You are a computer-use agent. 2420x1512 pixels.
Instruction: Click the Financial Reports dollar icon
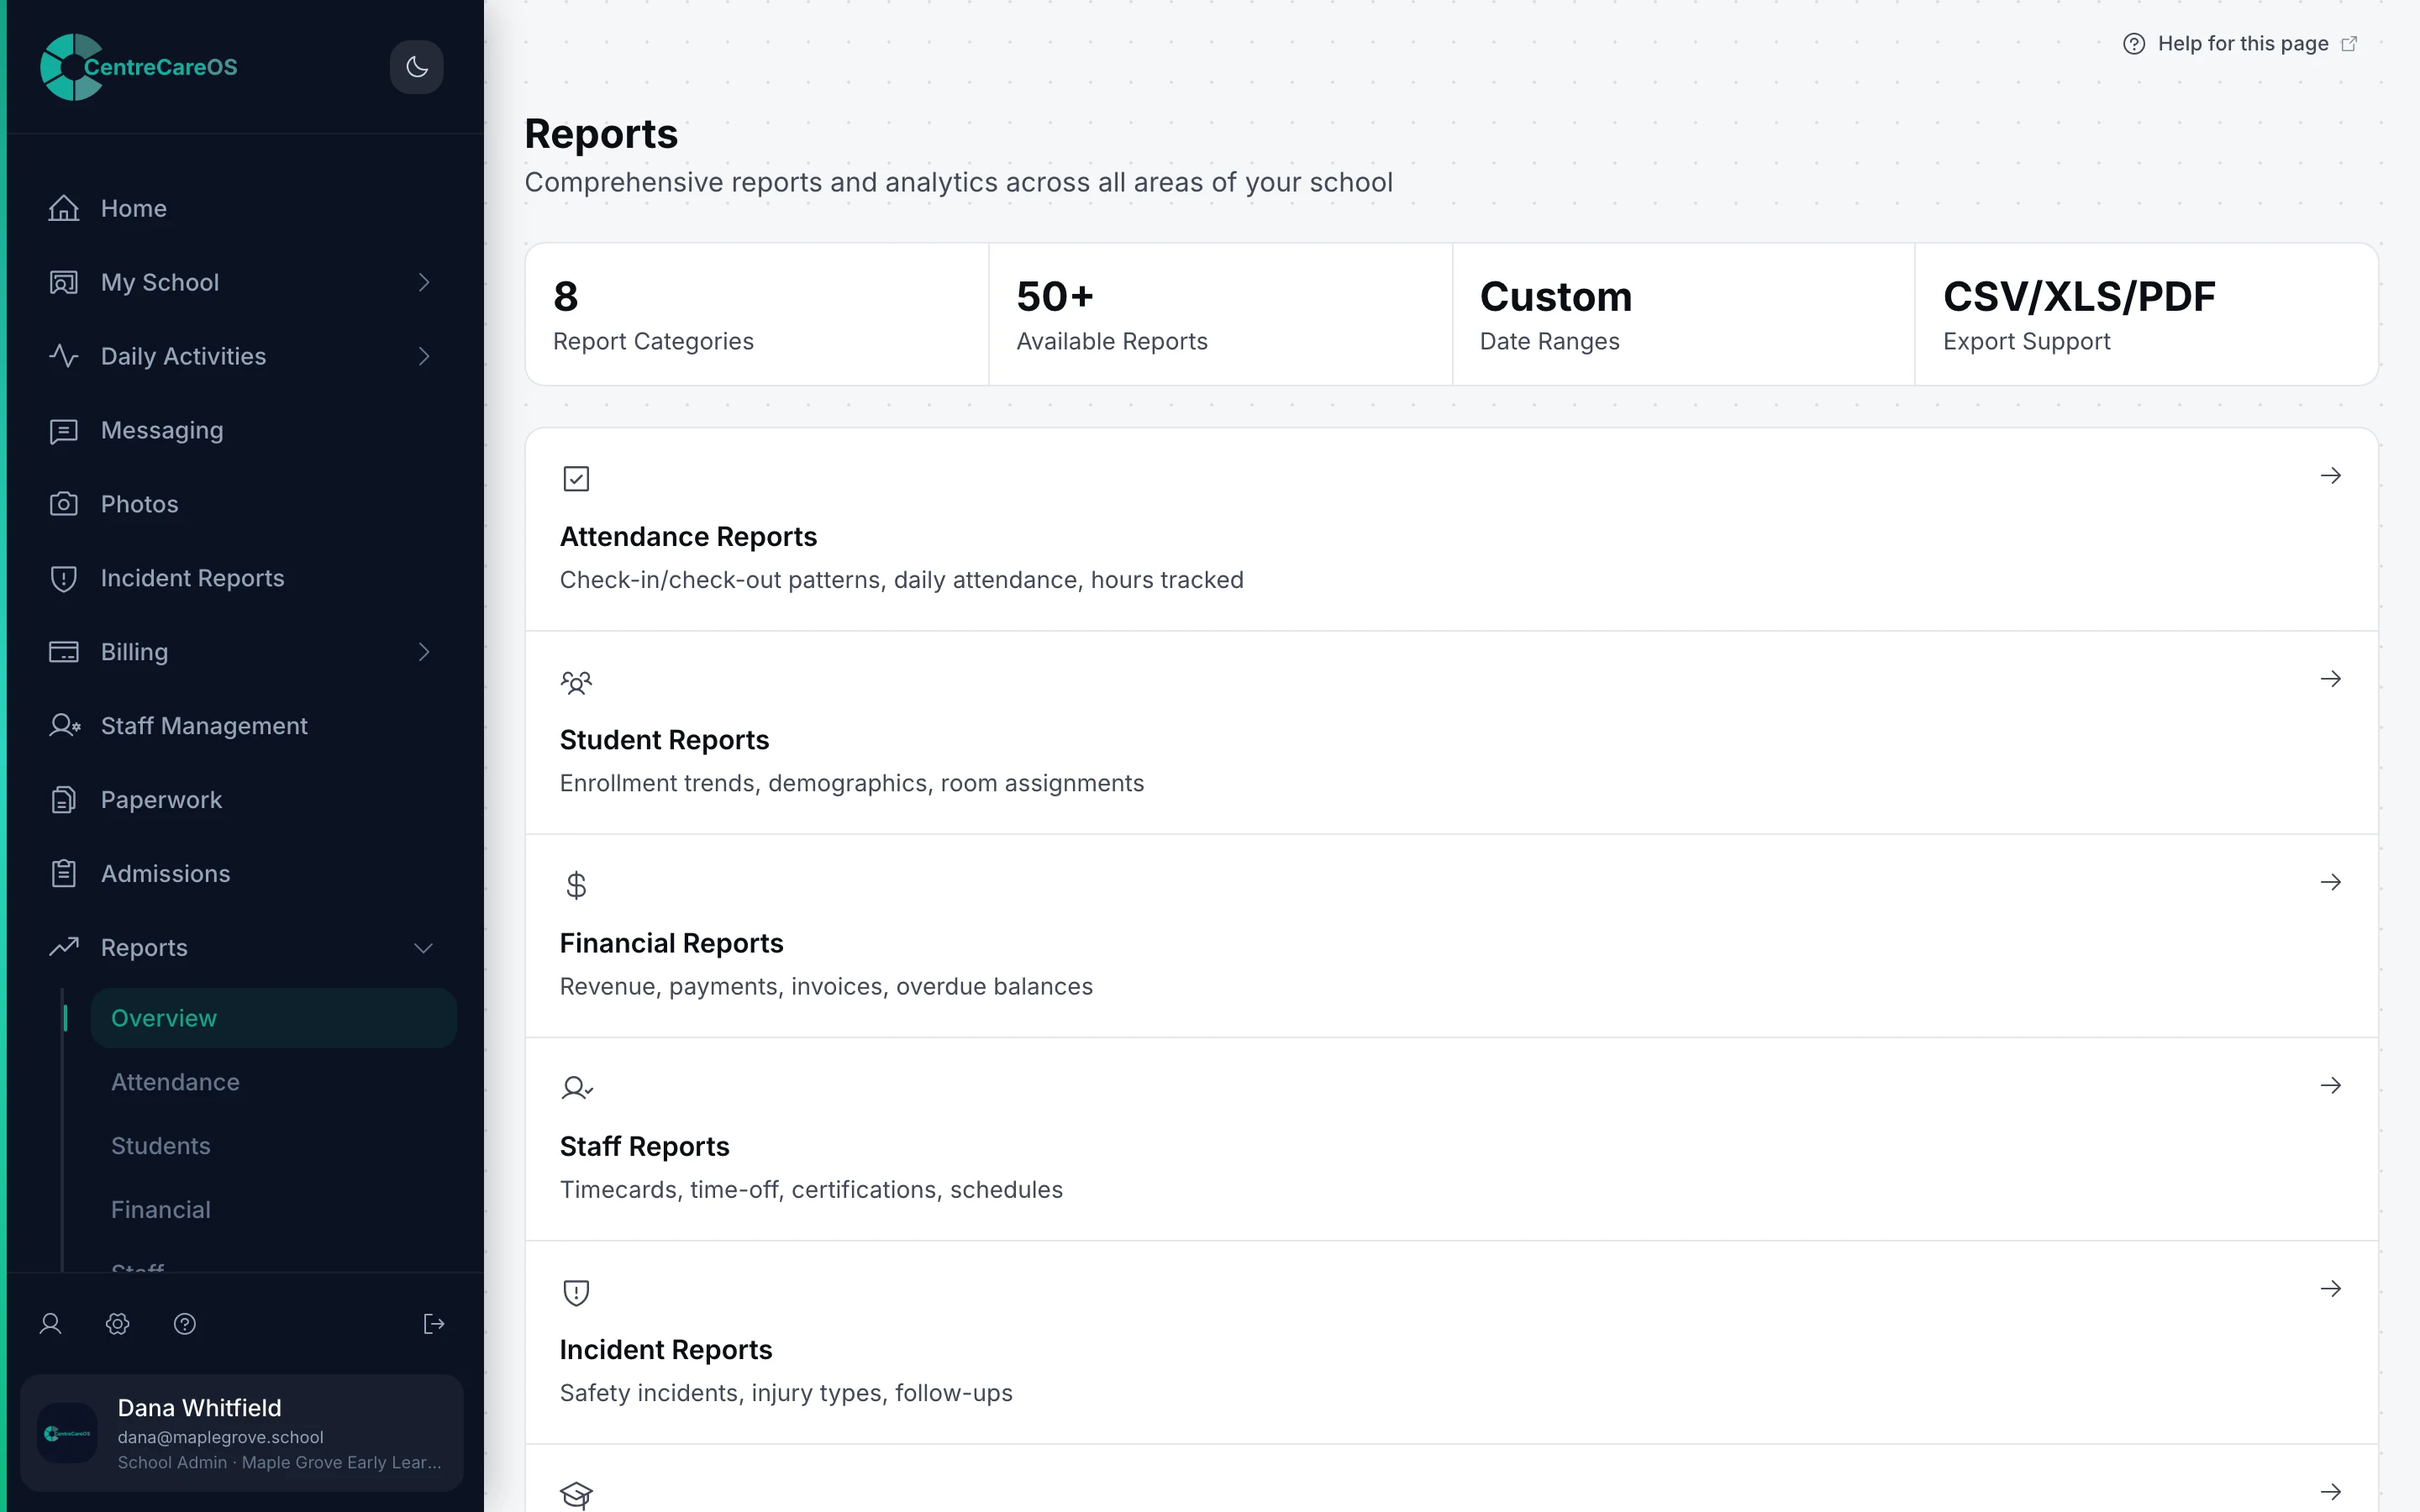click(576, 885)
